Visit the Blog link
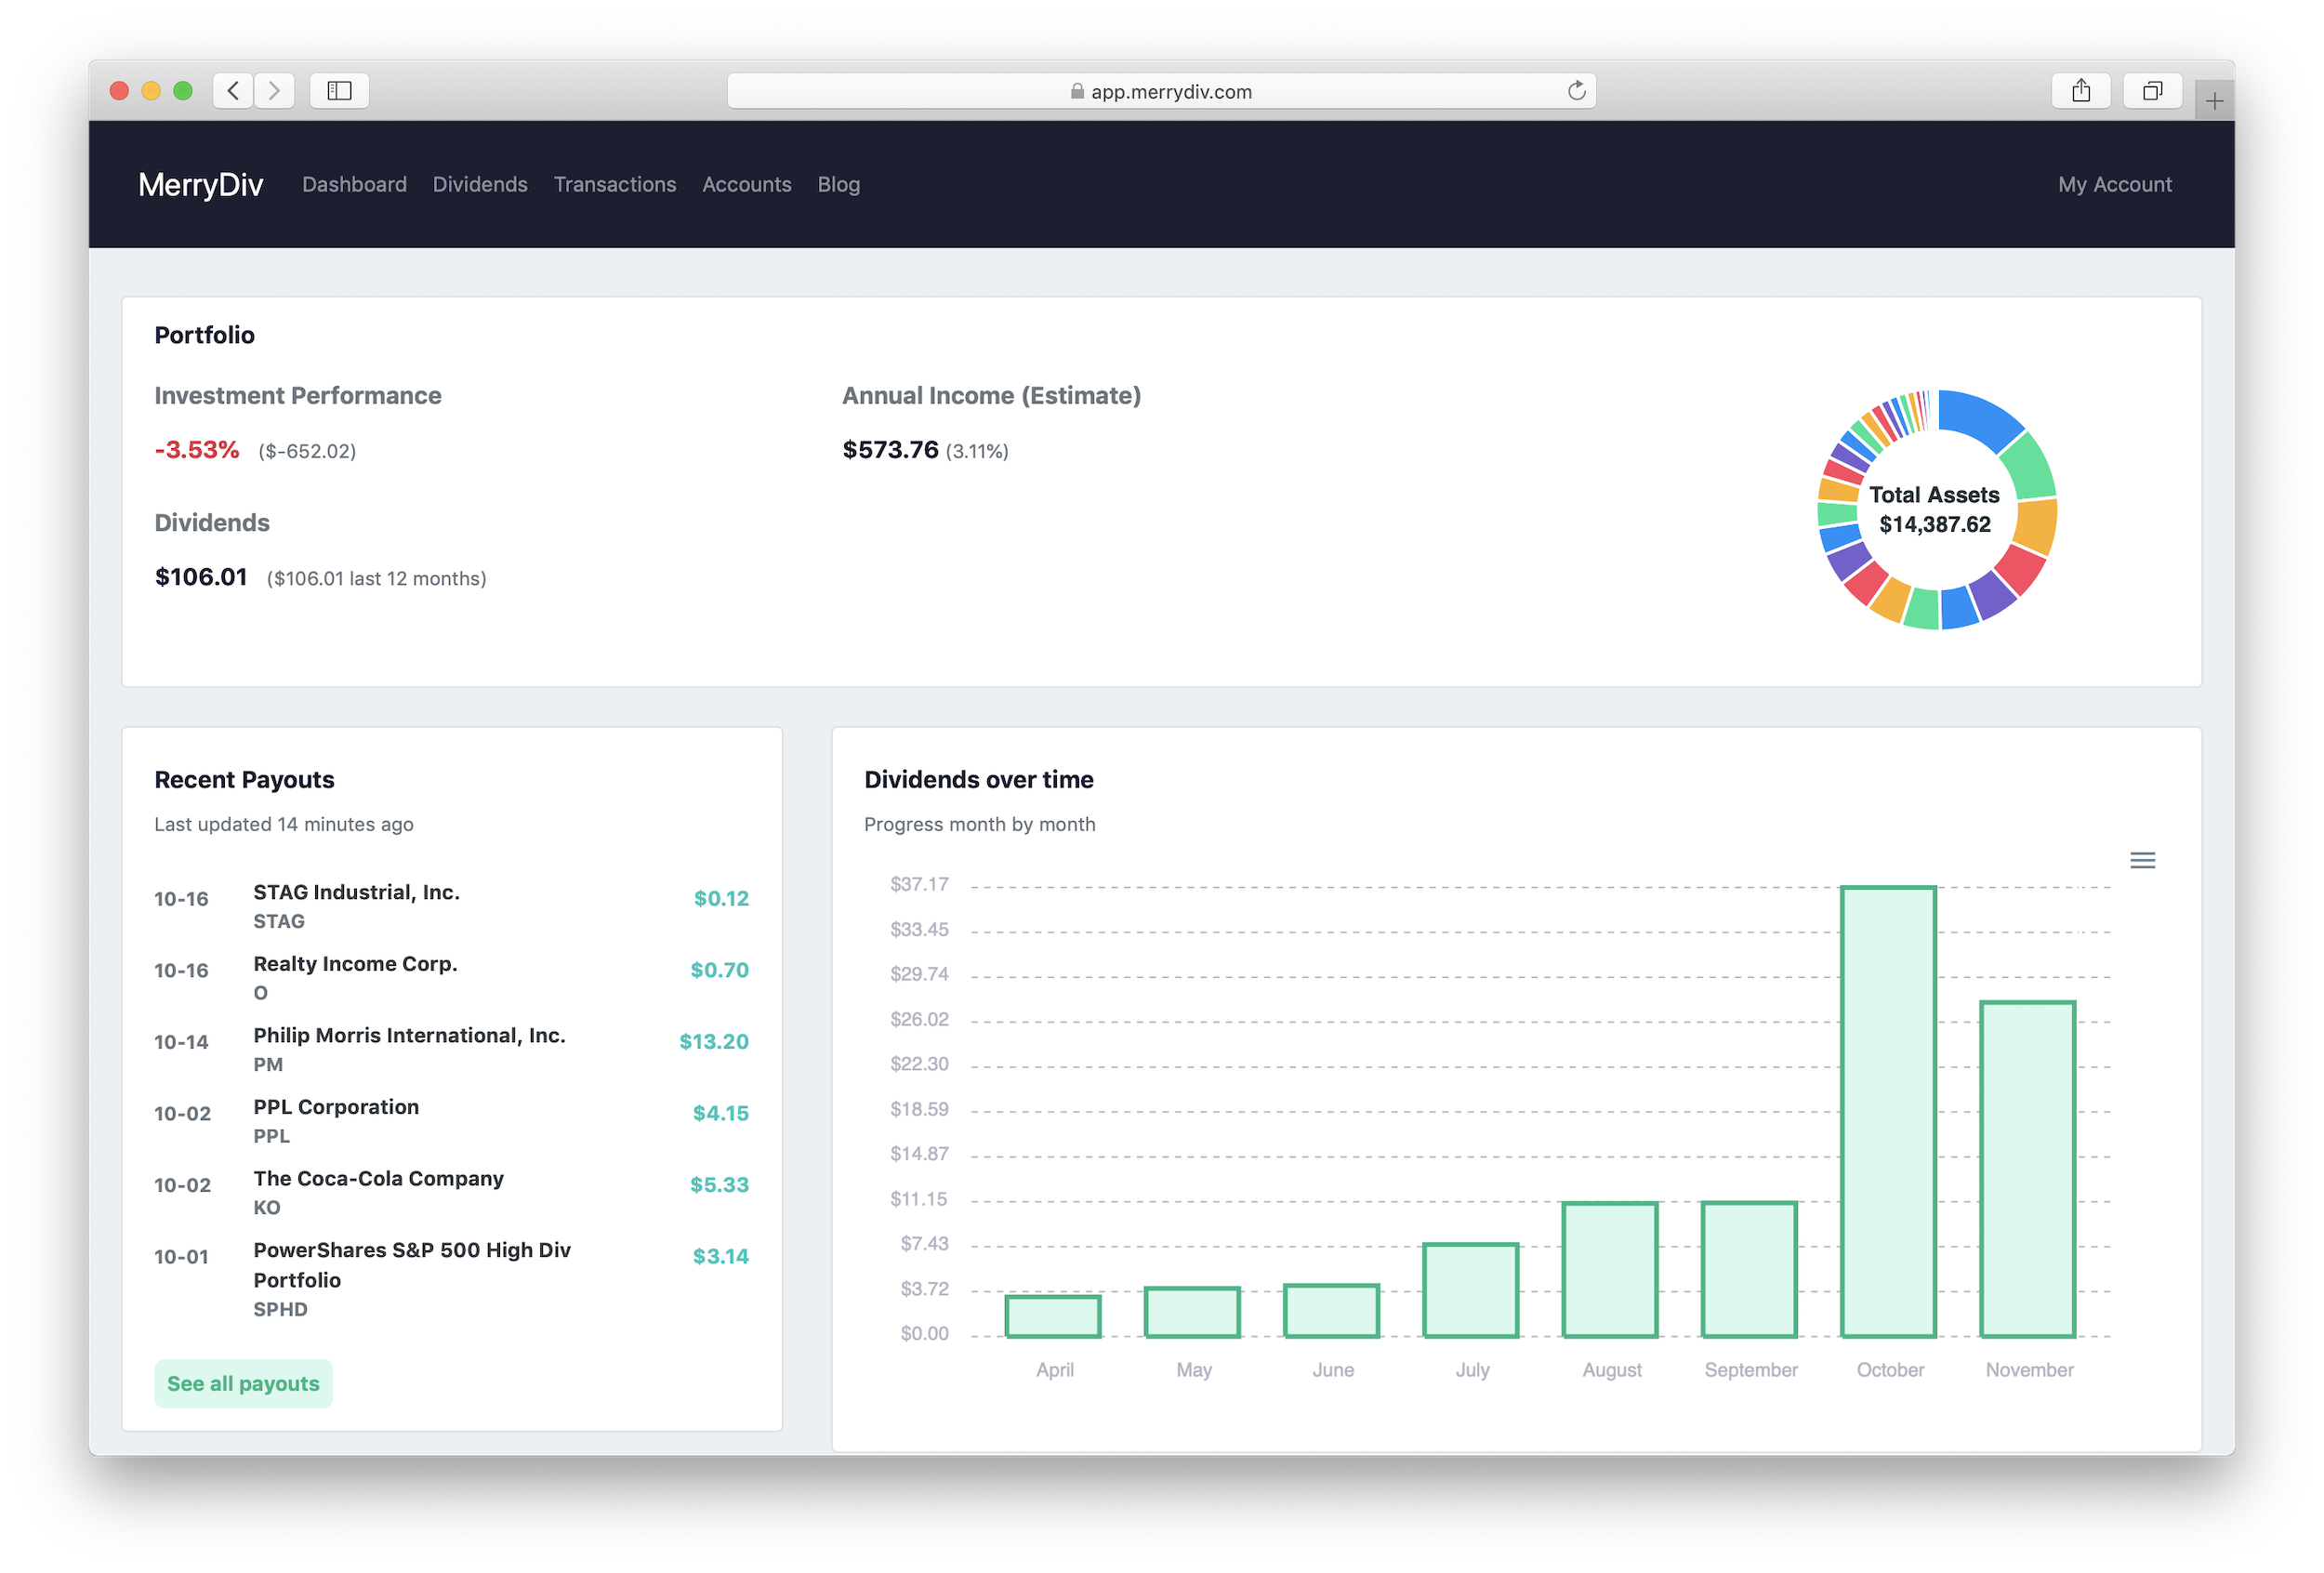The height and width of the screenshot is (1573, 2324). coord(838,184)
